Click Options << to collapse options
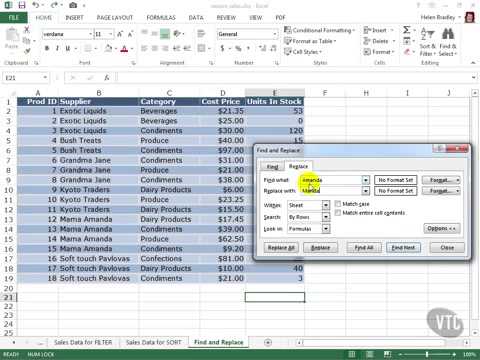480x360 pixels. [x=442, y=228]
